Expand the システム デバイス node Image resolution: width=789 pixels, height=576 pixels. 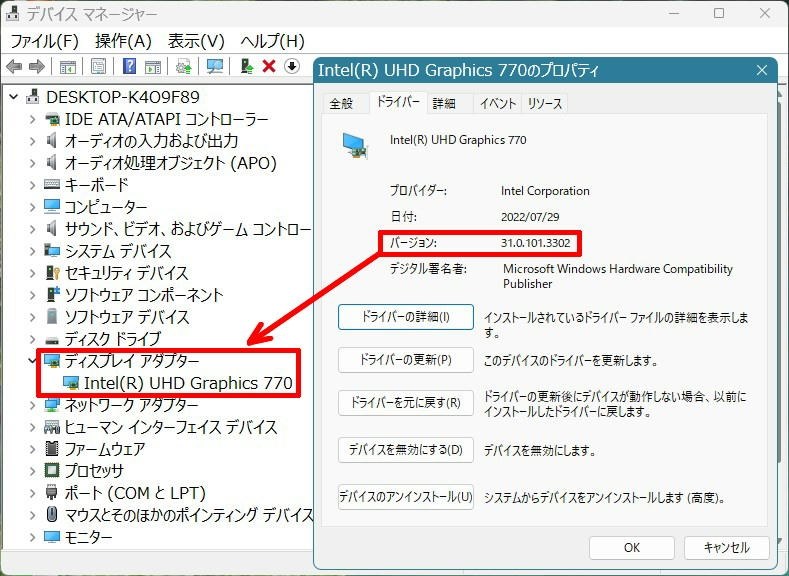(x=33, y=251)
